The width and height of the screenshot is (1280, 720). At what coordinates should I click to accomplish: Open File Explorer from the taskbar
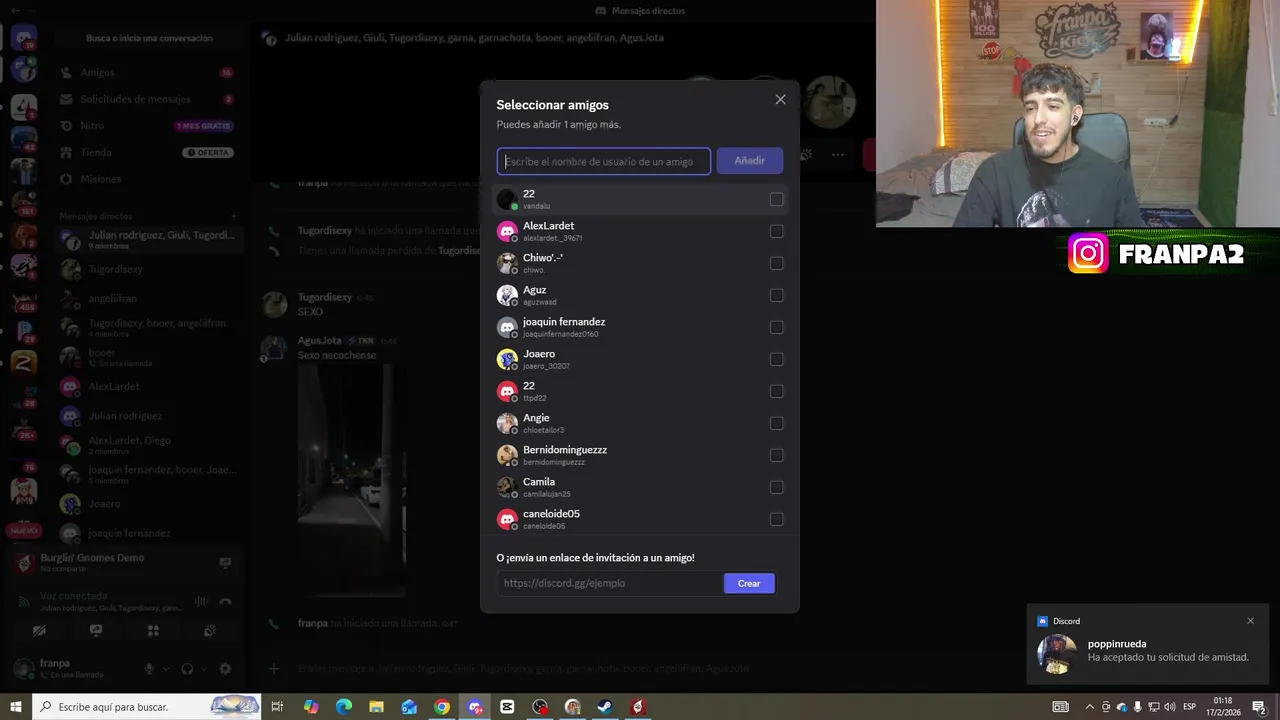(x=376, y=707)
